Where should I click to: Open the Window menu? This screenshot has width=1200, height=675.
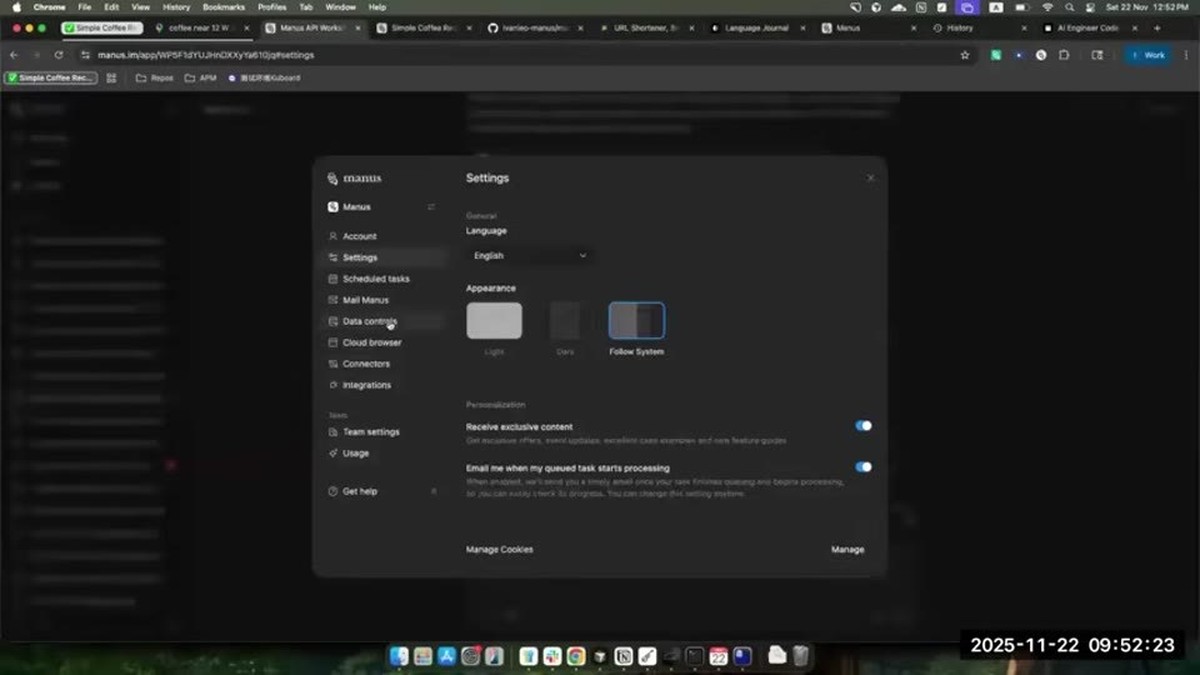340,7
